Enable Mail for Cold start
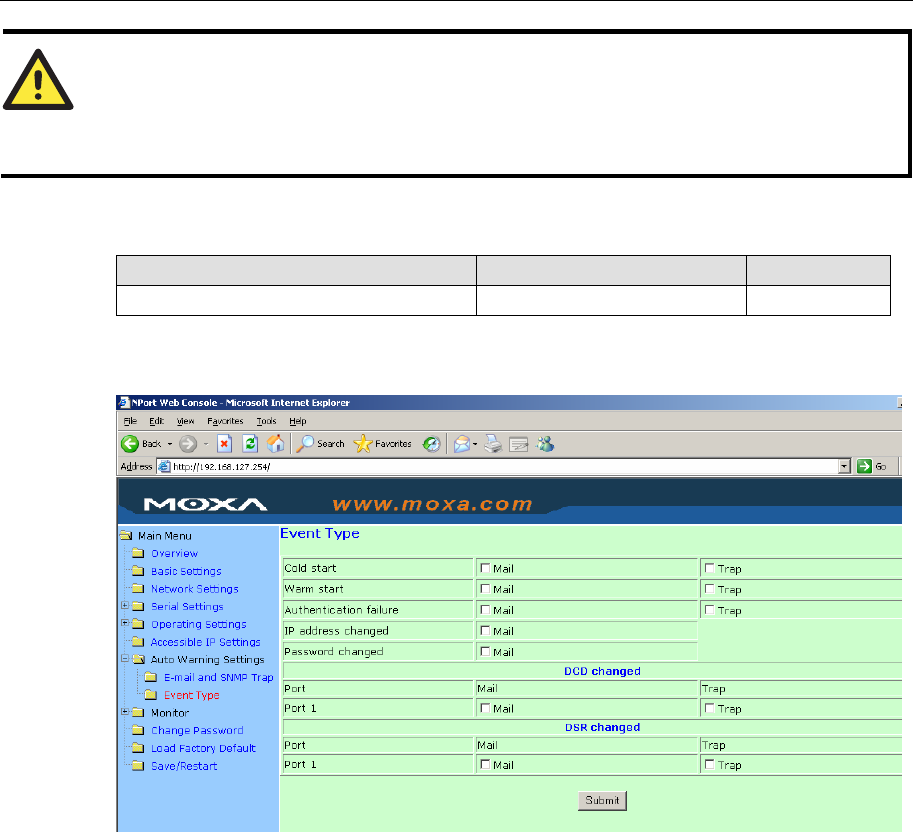913x832 pixels. pyautogui.click(x=485, y=568)
